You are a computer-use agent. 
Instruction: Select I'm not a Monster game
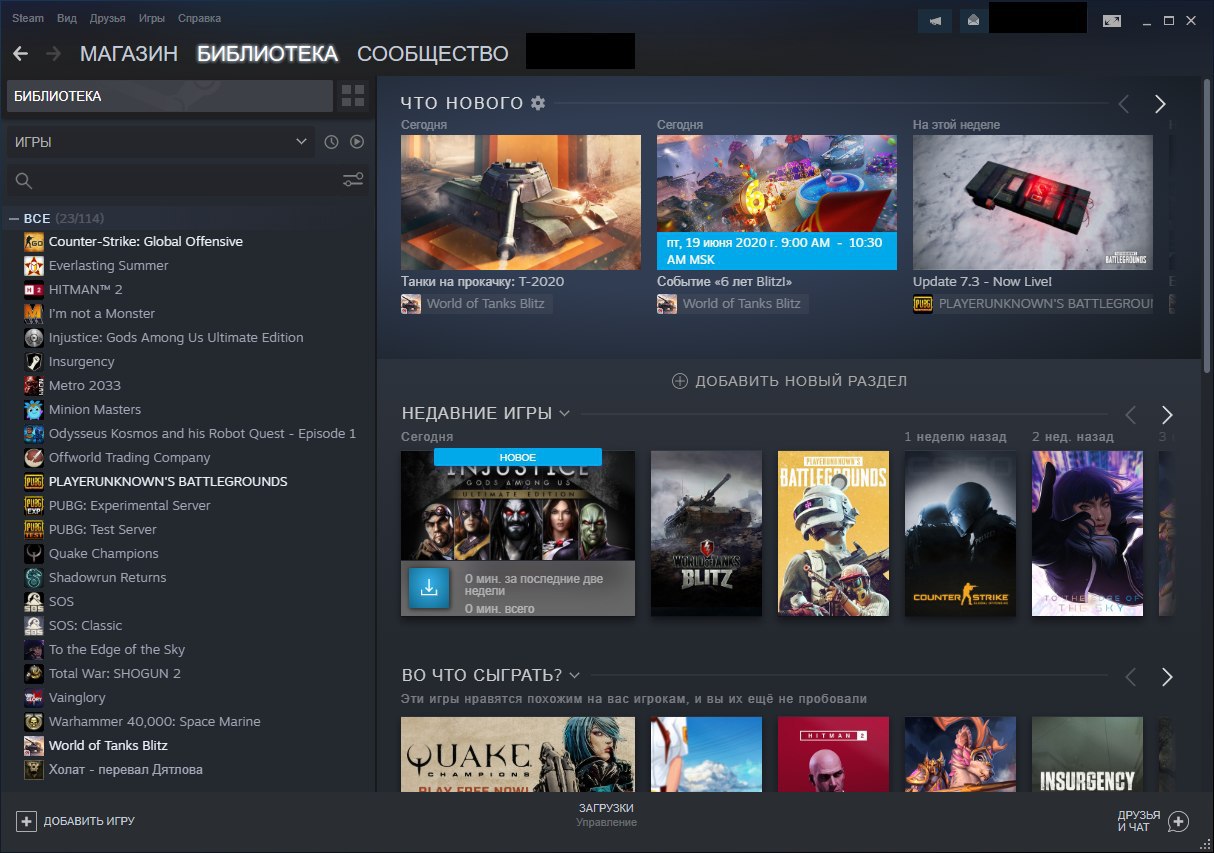[102, 314]
